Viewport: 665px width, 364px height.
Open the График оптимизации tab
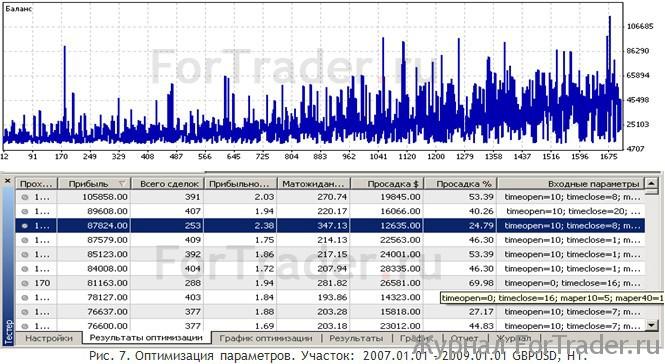[266, 339]
